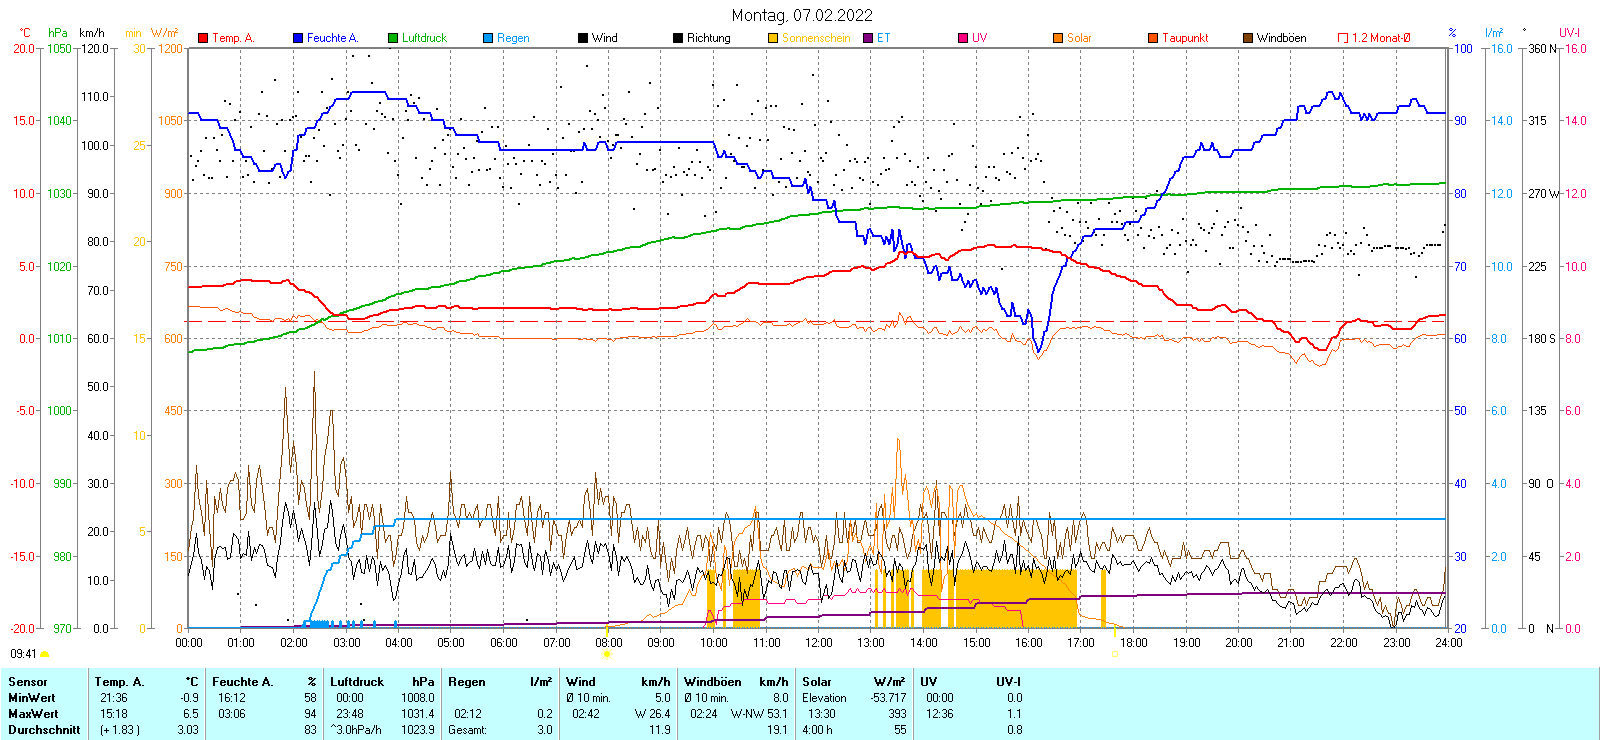Click the Windböen column header in table

[713, 682]
